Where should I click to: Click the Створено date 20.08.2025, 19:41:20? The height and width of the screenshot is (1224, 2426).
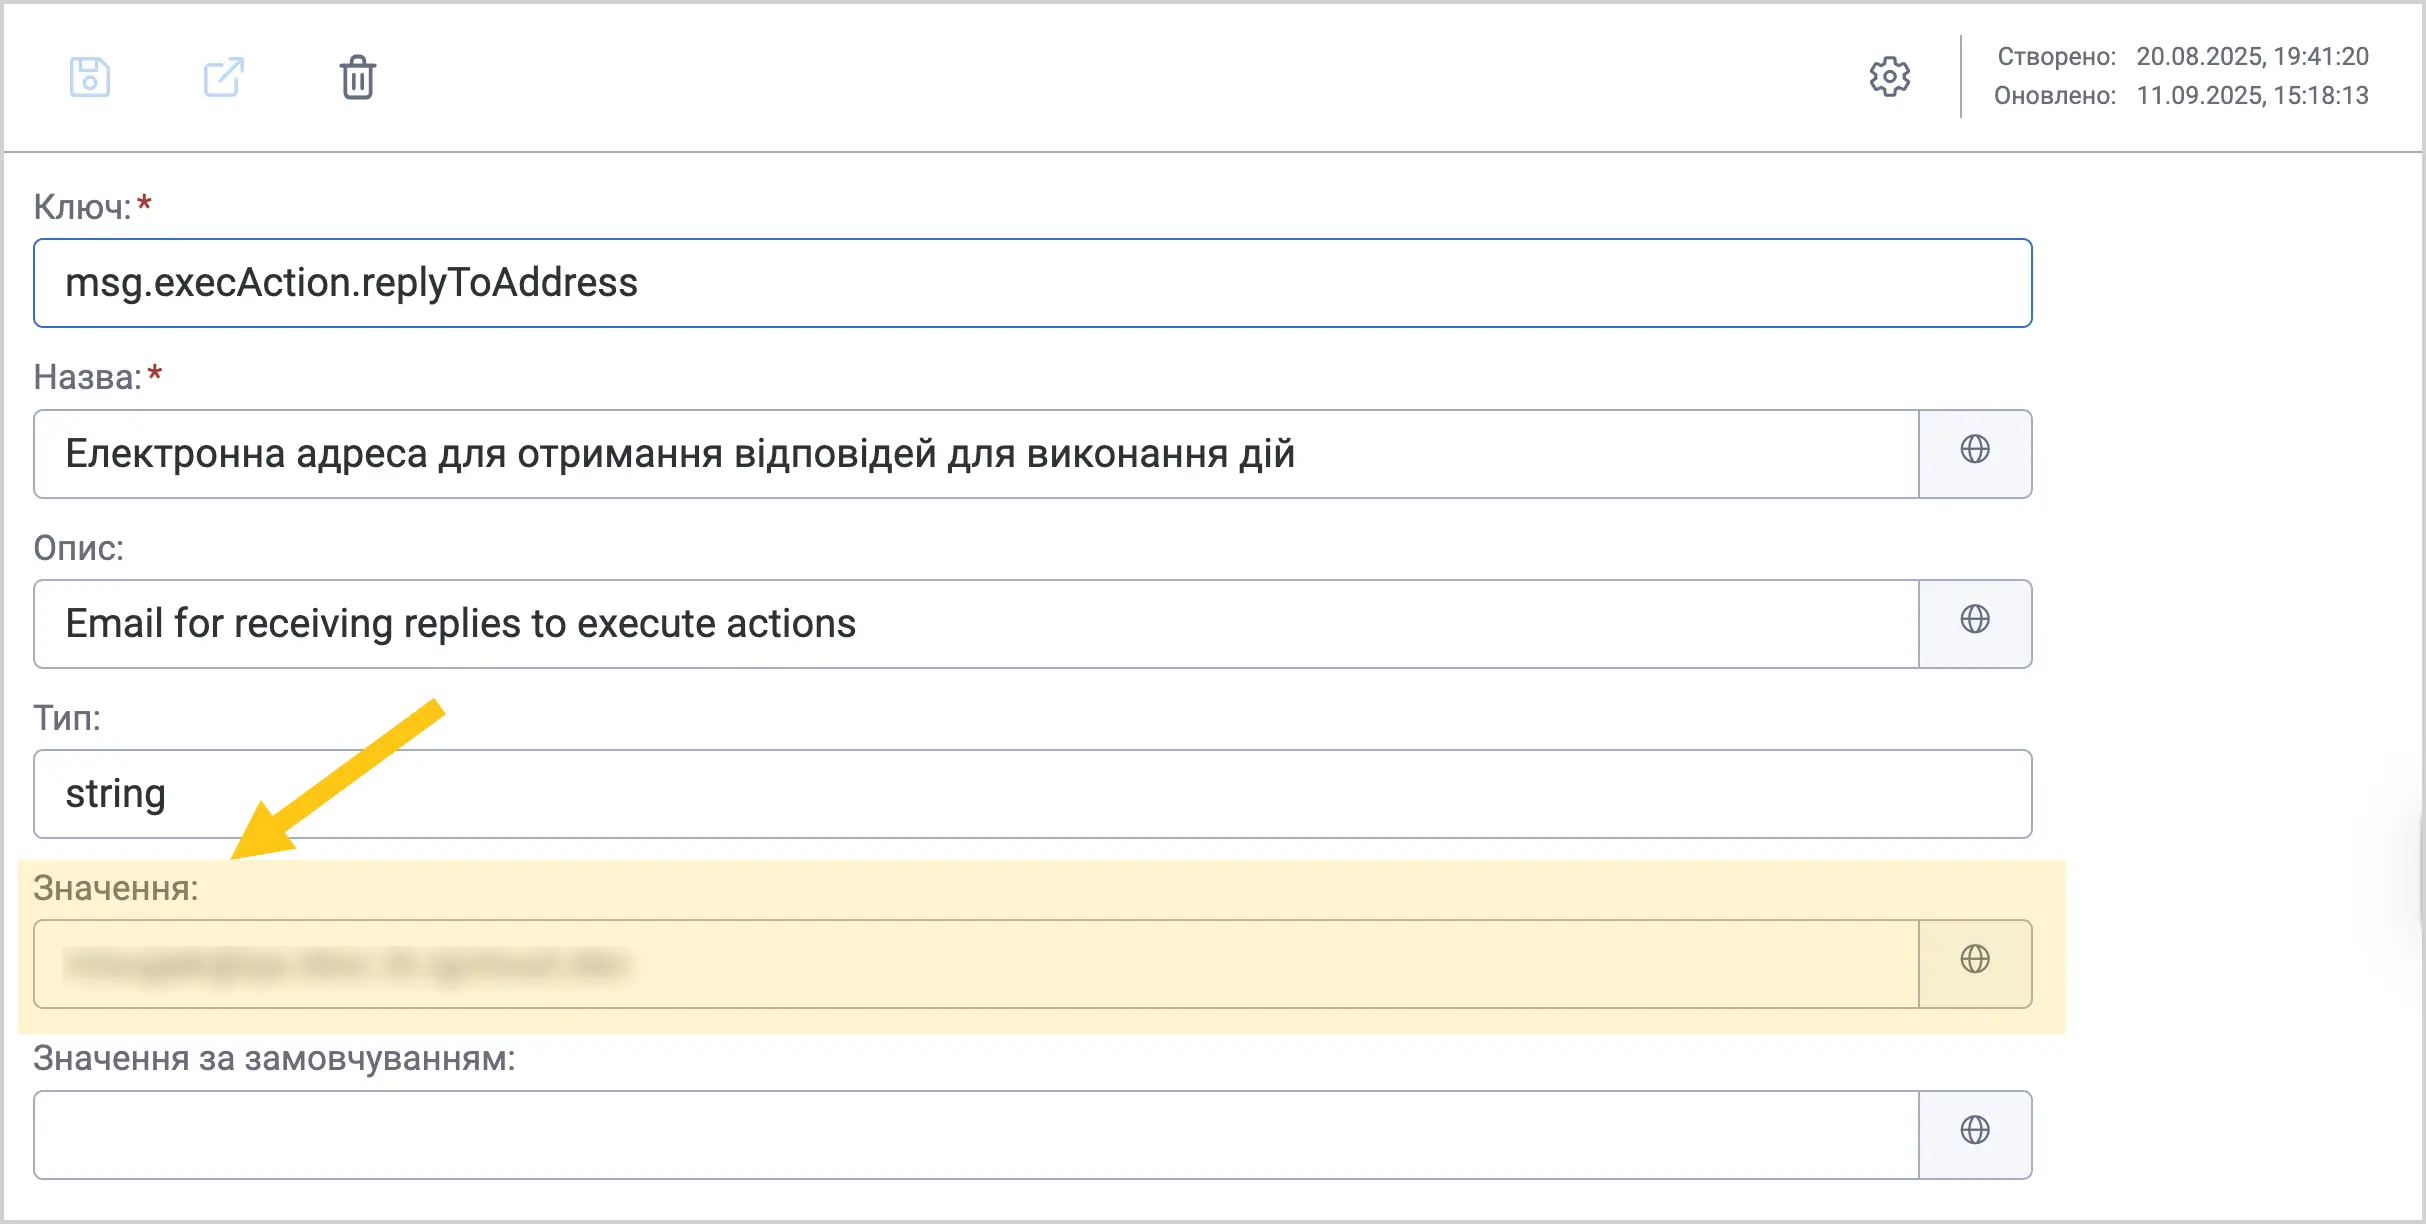(2252, 56)
